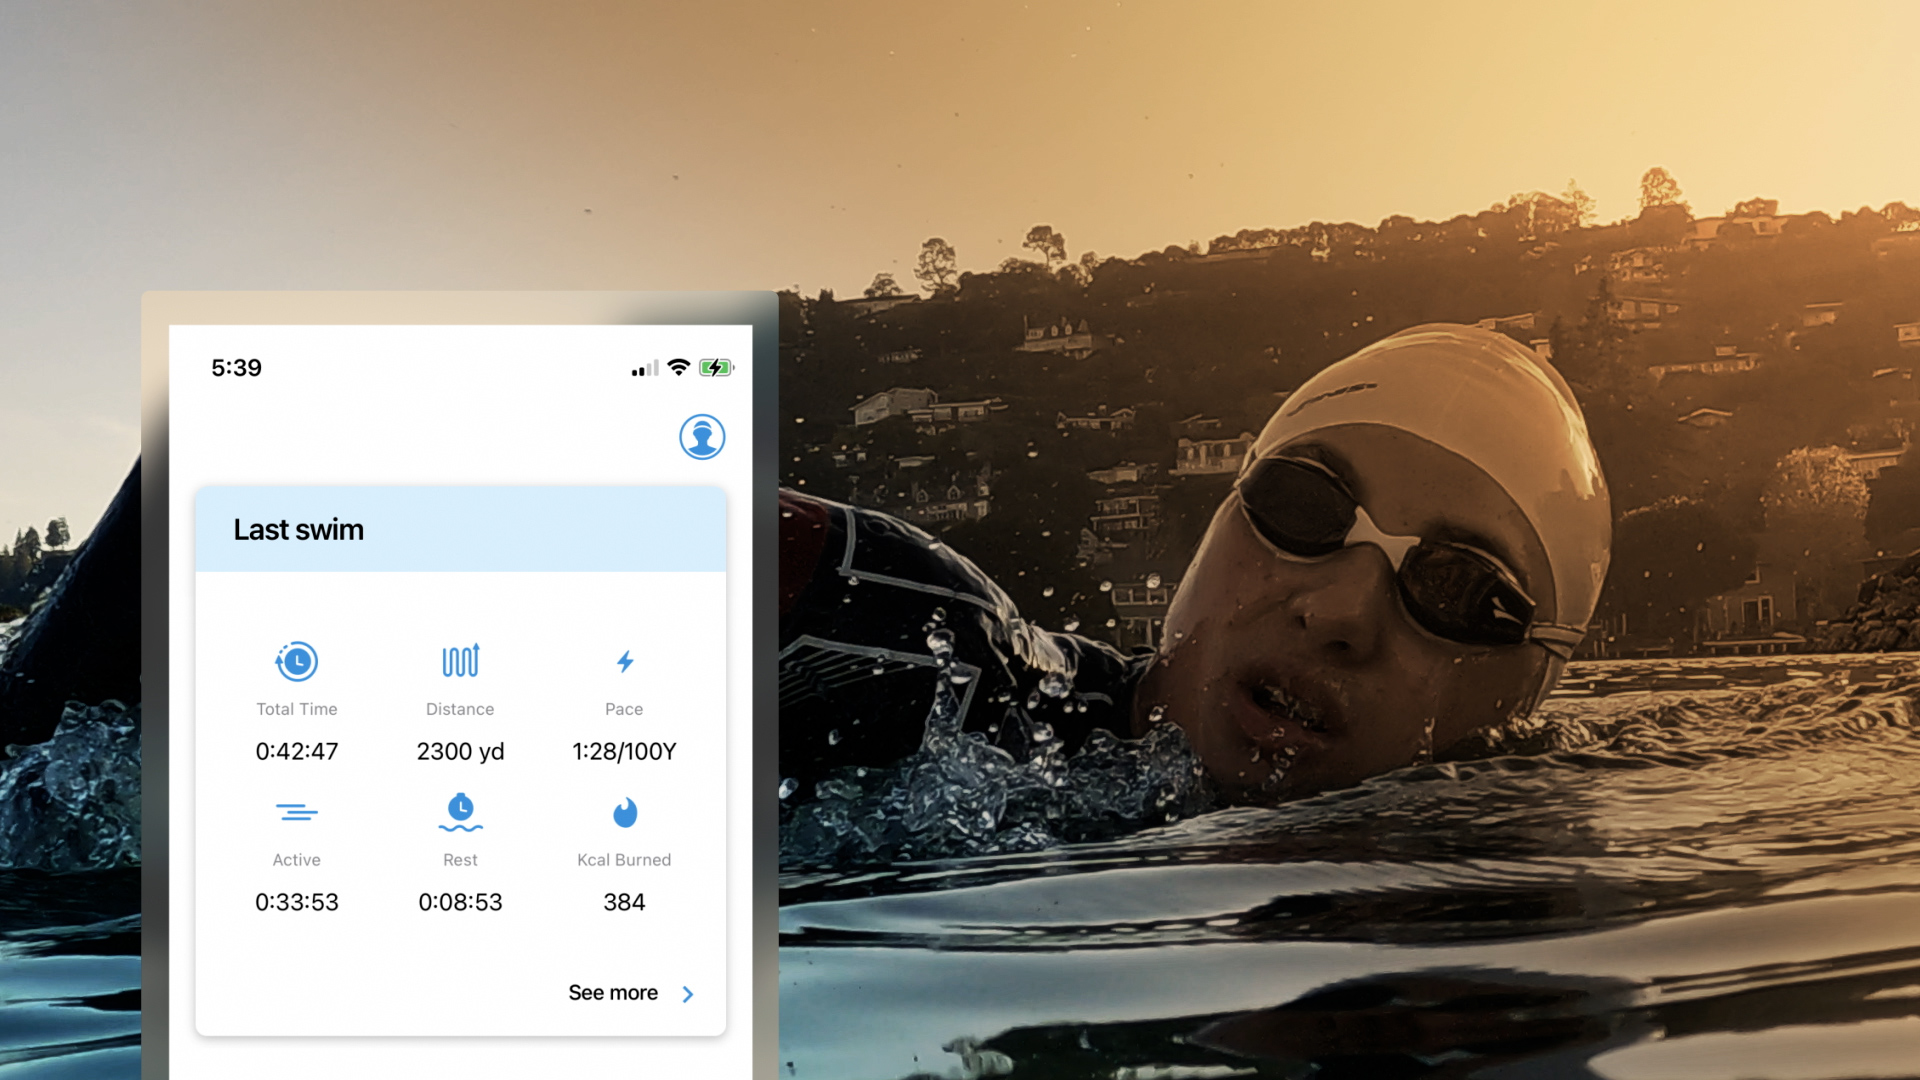The image size is (1920, 1080).
Task: Click the 5:39 status bar clock
Action: coord(236,368)
